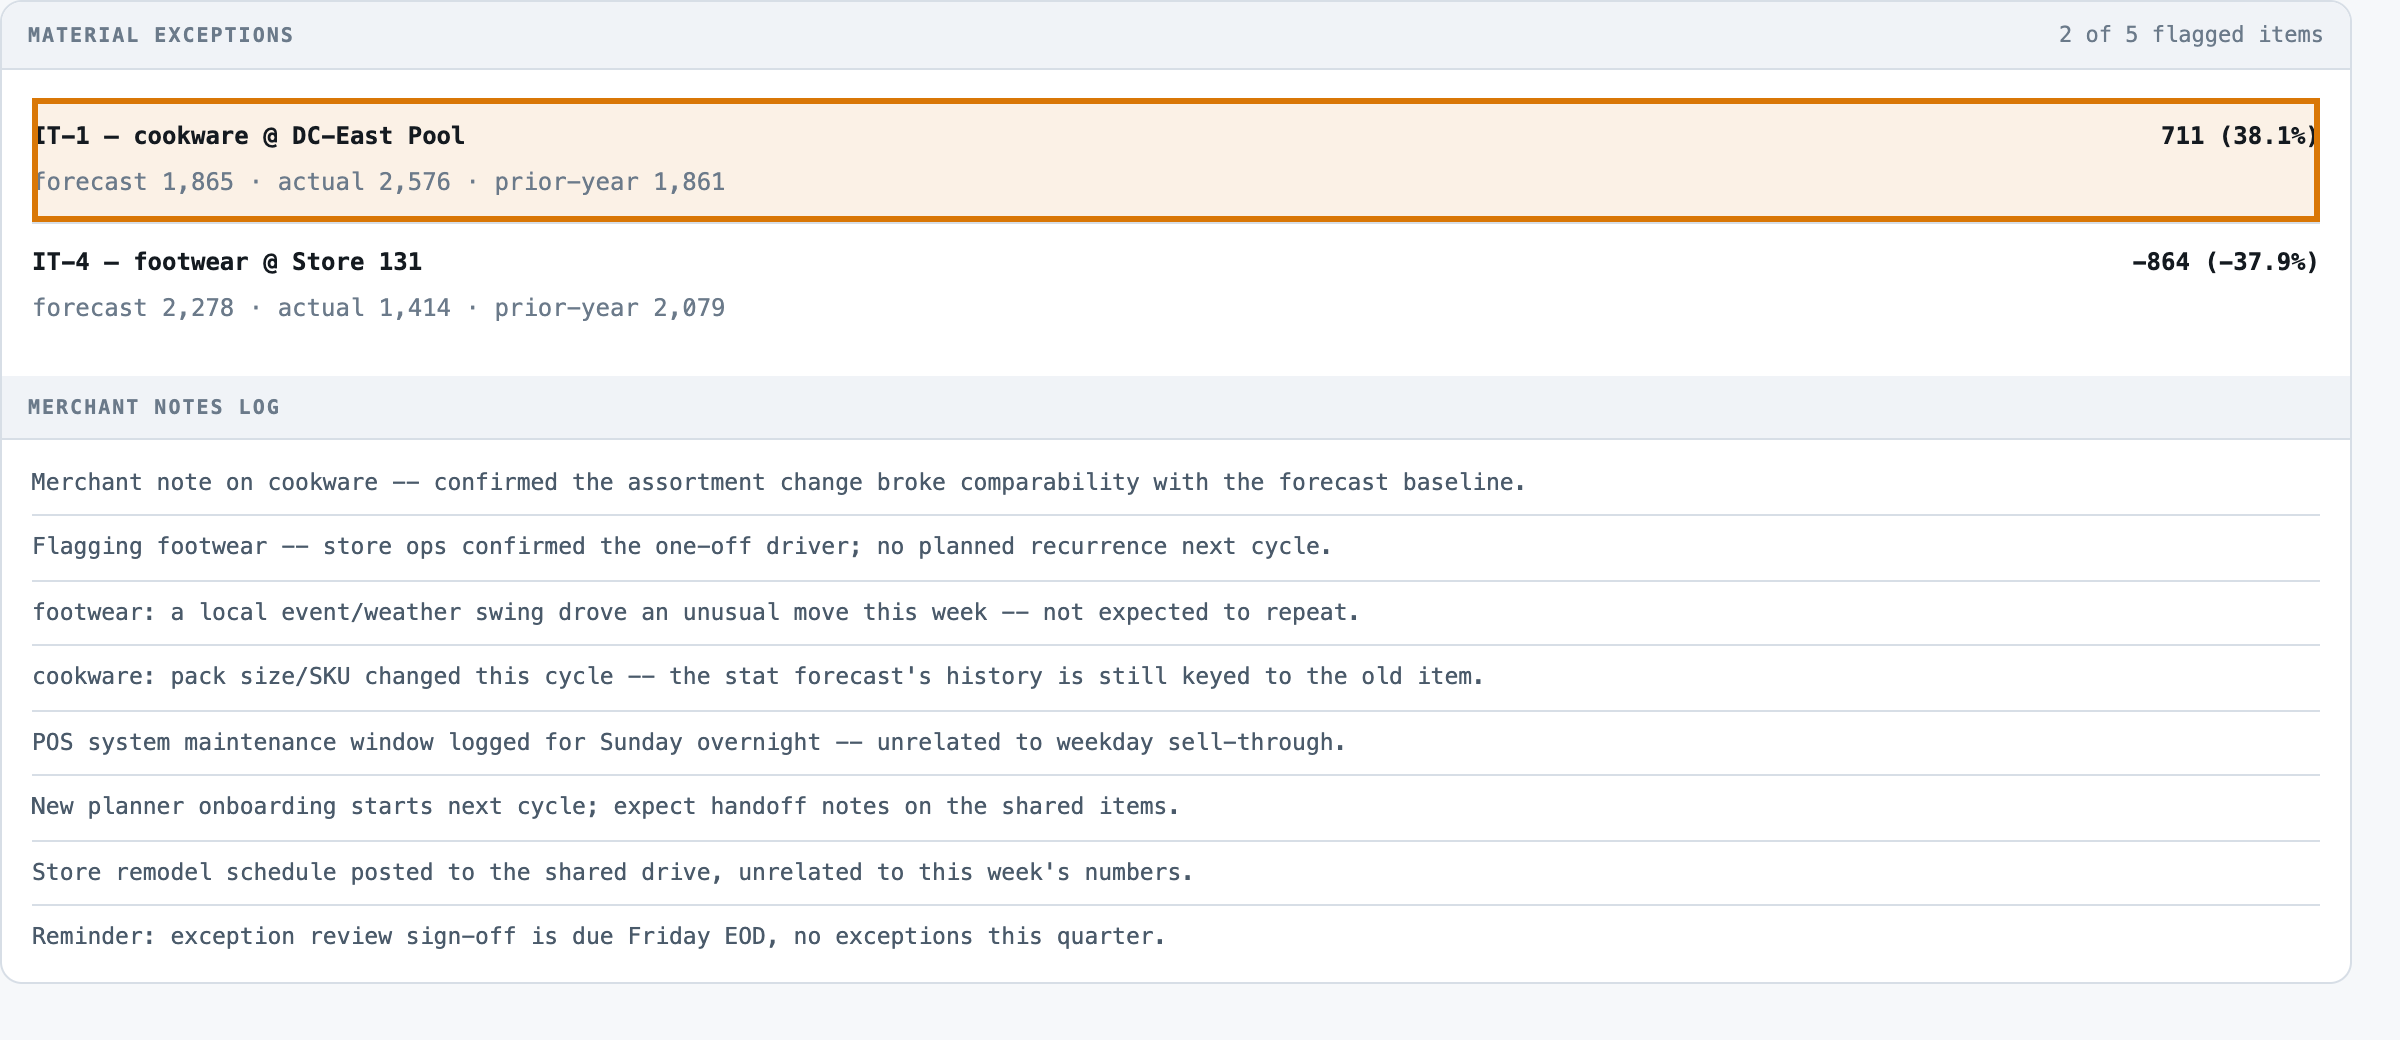Image resolution: width=2400 pixels, height=1040 pixels.
Task: Click the 'IT-4 — footwear @ Store 131' title
Action: click(227, 262)
